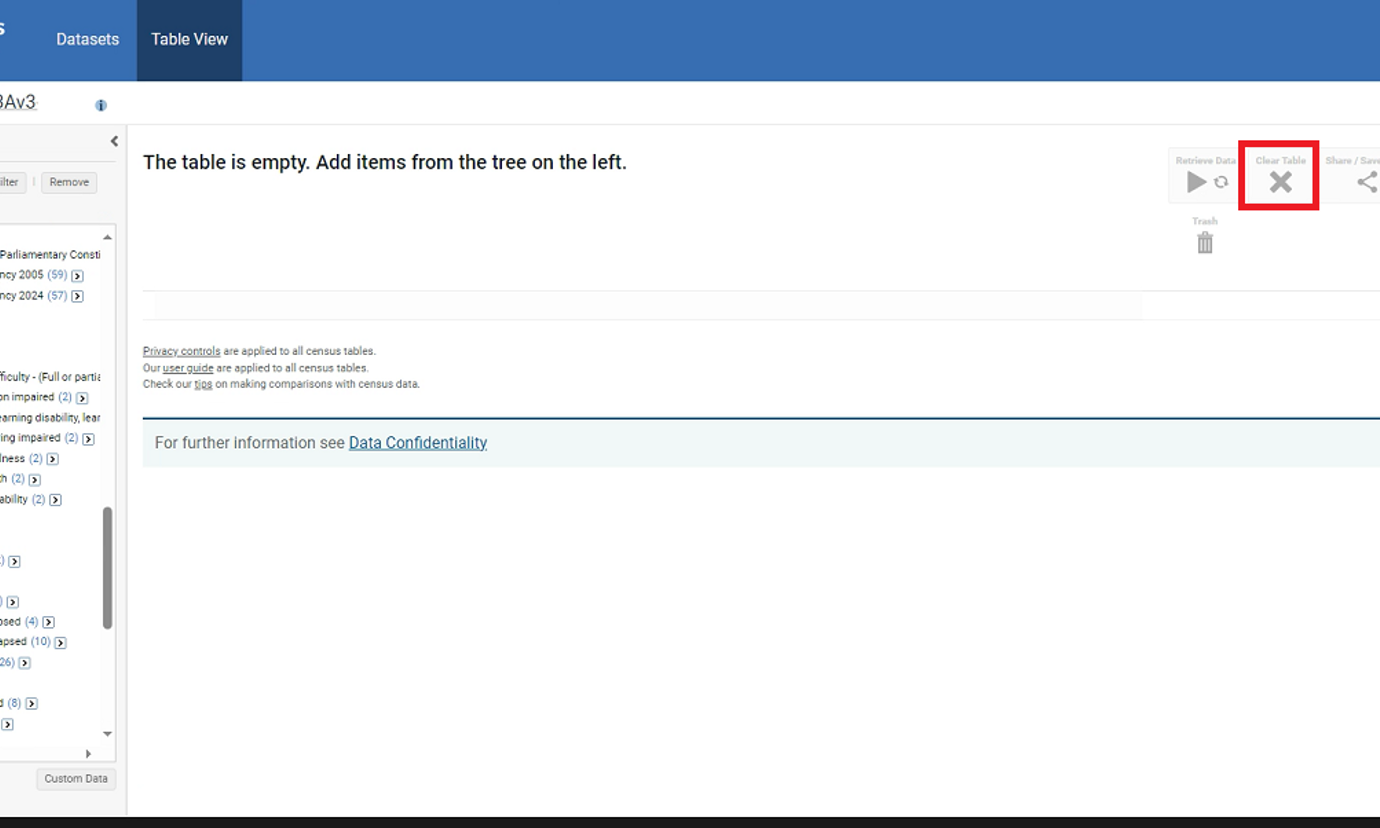Expand the hearing impaired (2) node
This screenshot has height=828, width=1380.
(88, 439)
